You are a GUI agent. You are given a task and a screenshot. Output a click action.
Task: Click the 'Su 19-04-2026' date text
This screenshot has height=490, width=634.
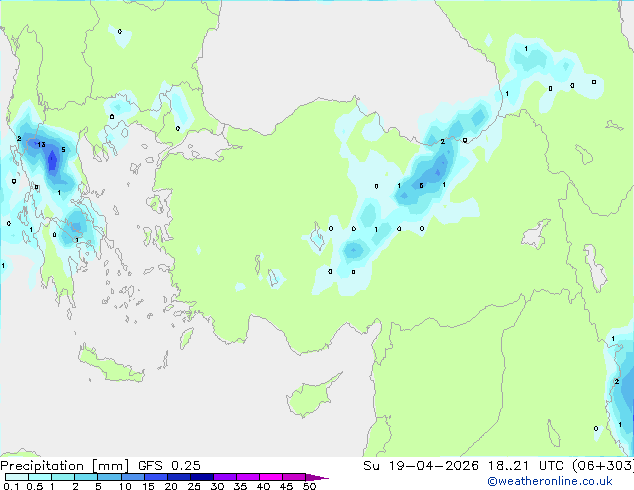click(421, 466)
